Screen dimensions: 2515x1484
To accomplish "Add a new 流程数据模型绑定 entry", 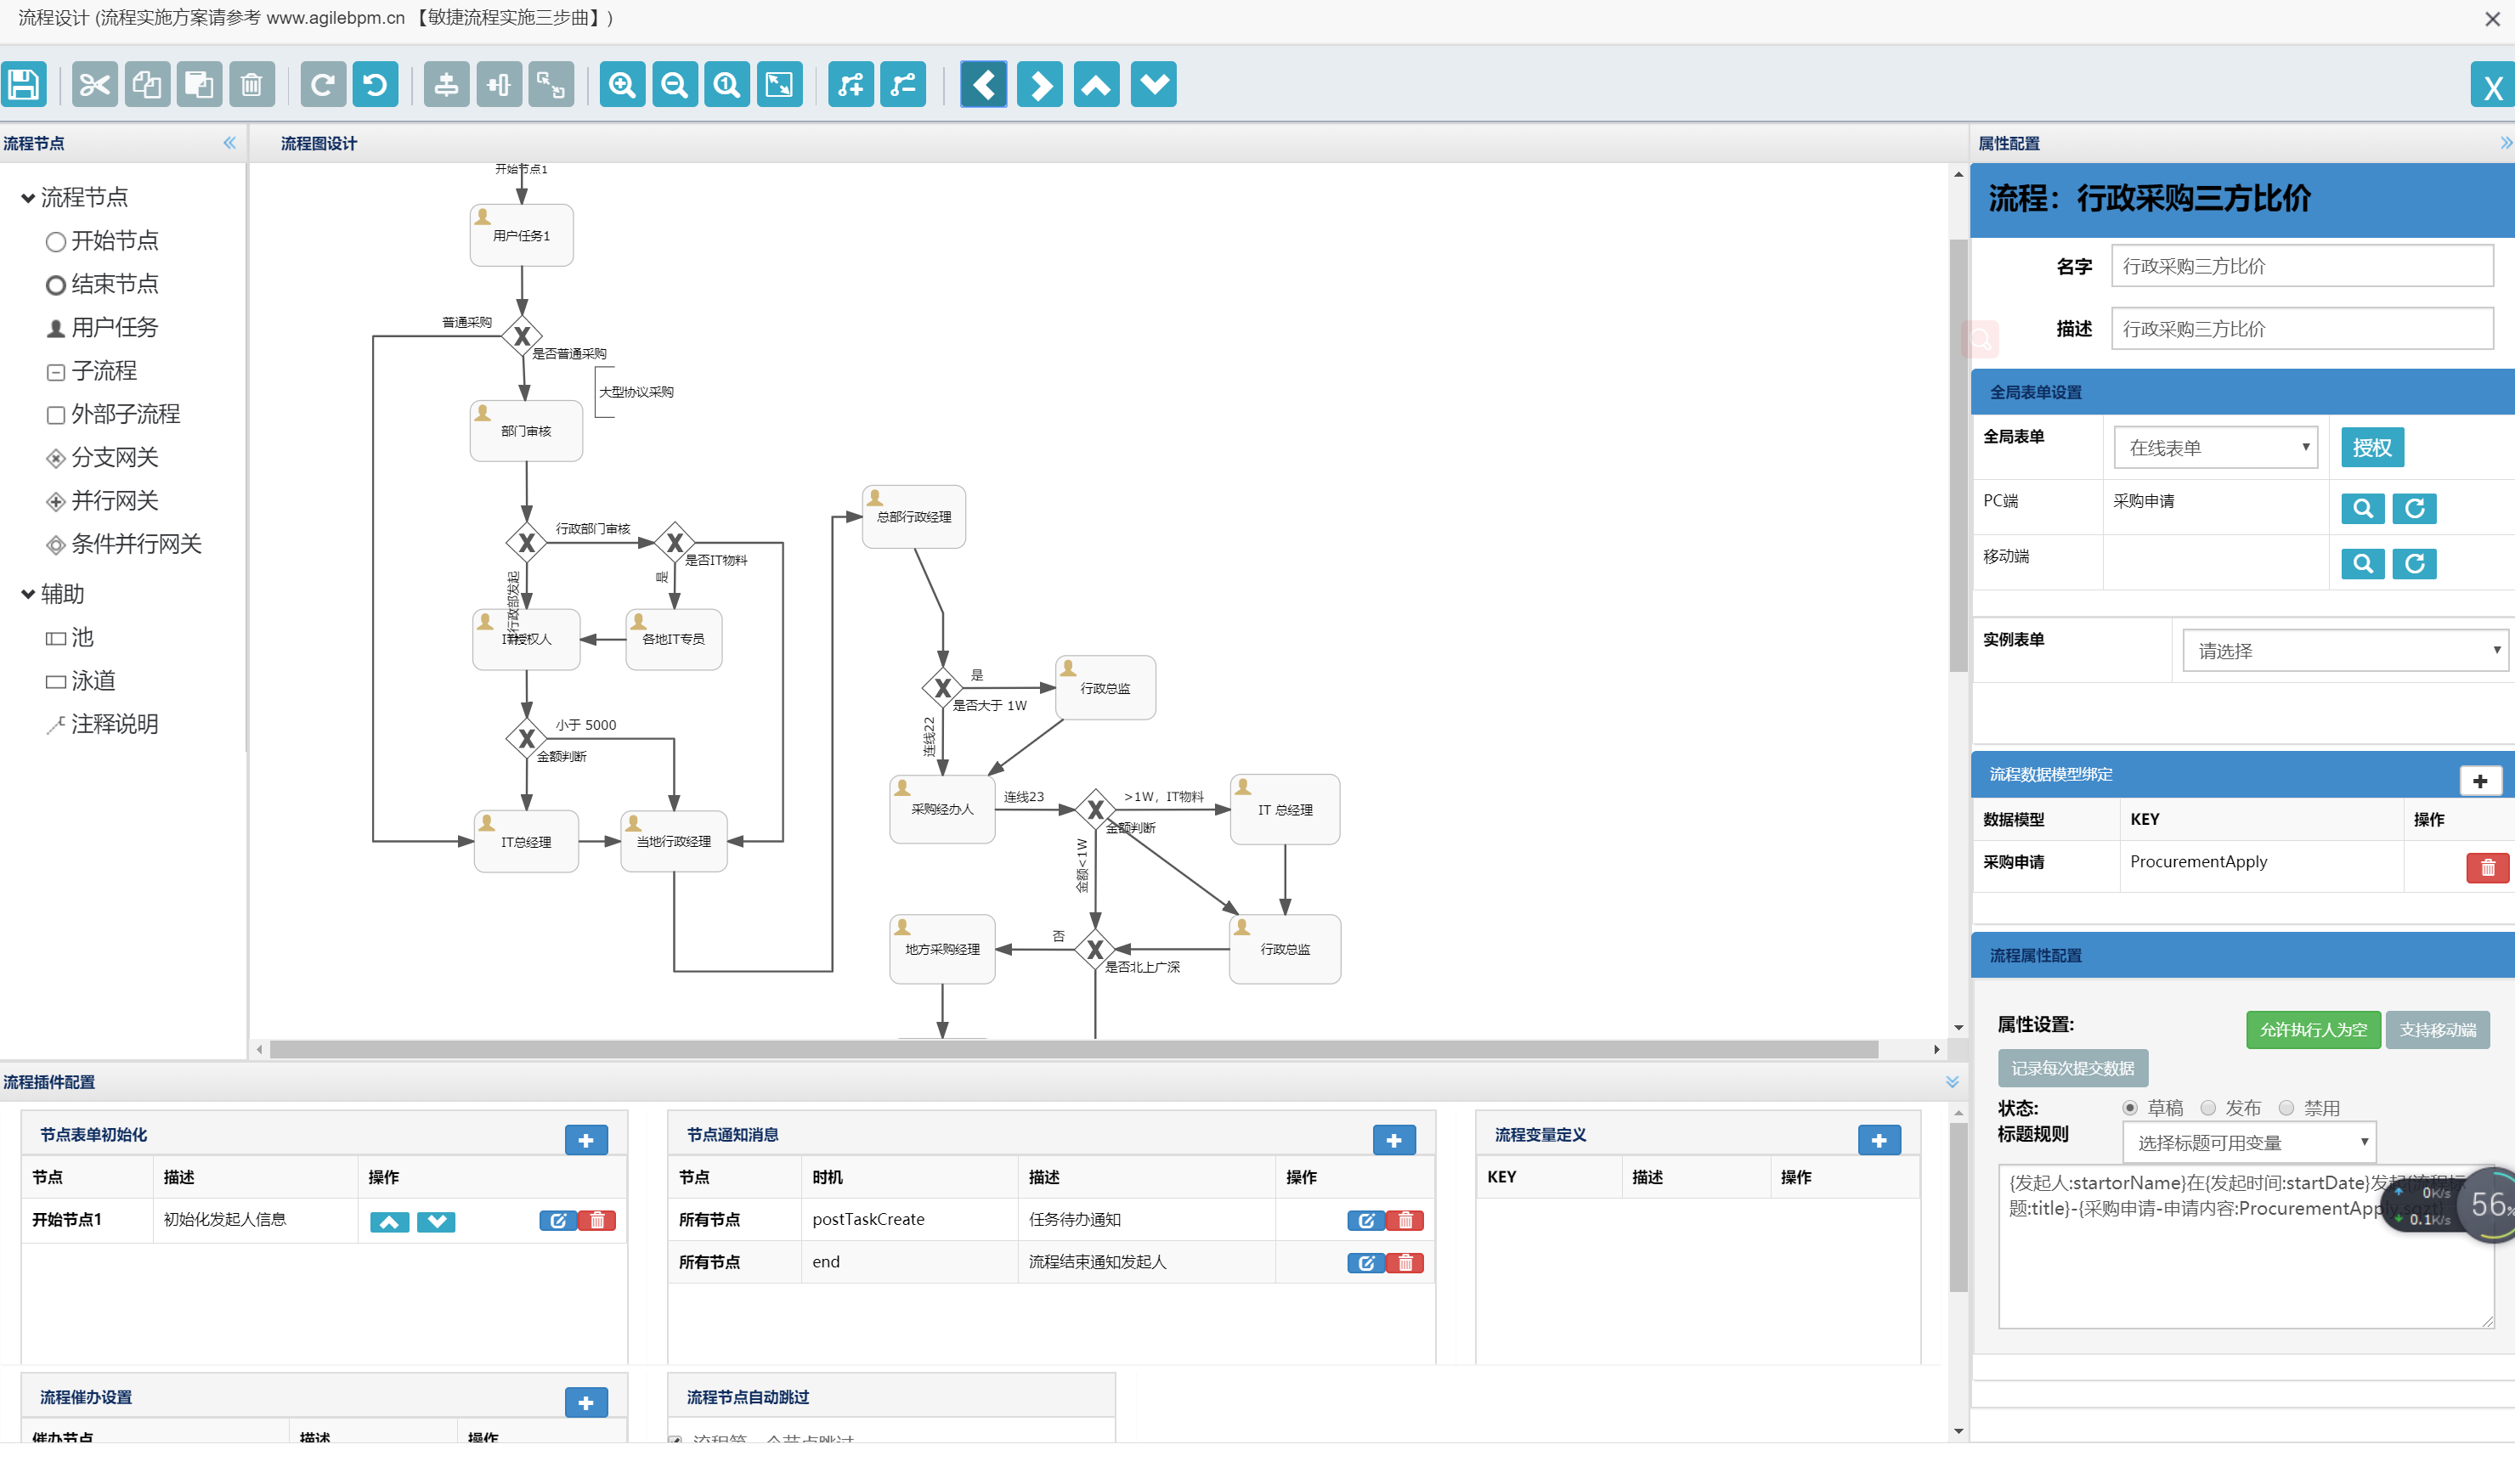I will (x=2480, y=781).
